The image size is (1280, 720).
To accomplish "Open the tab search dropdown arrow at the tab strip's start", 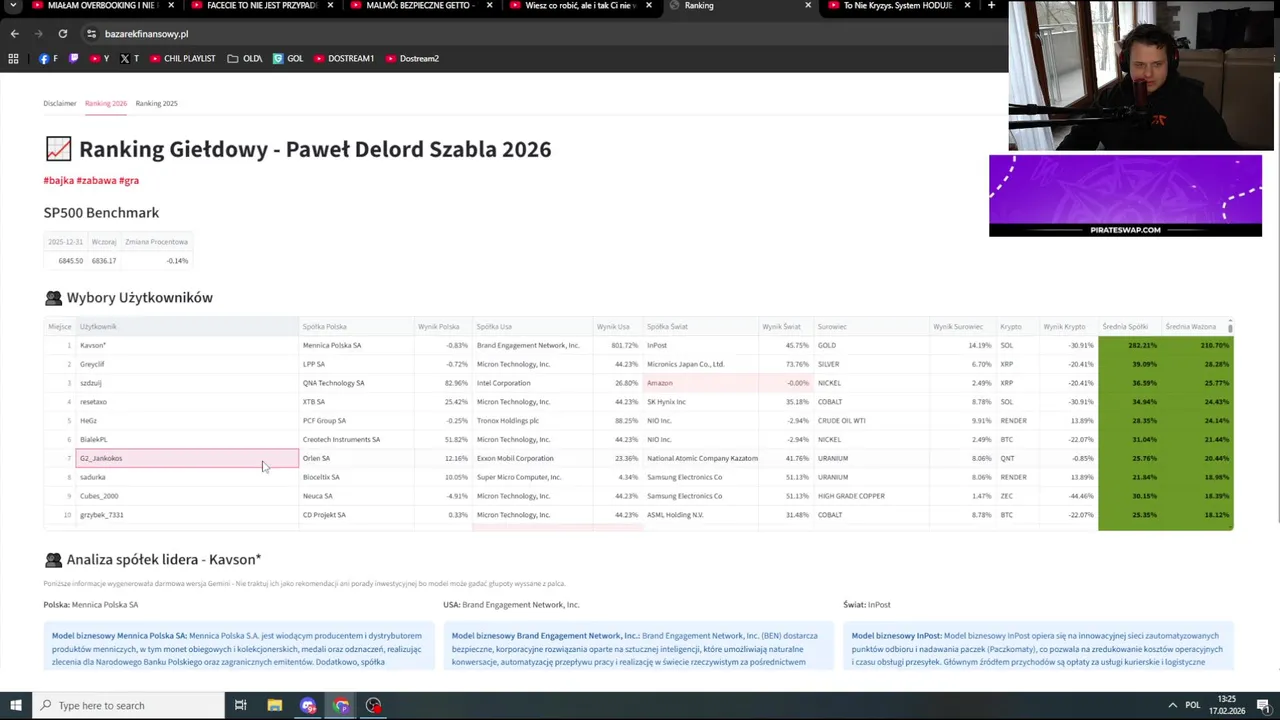I will [x=12, y=5].
